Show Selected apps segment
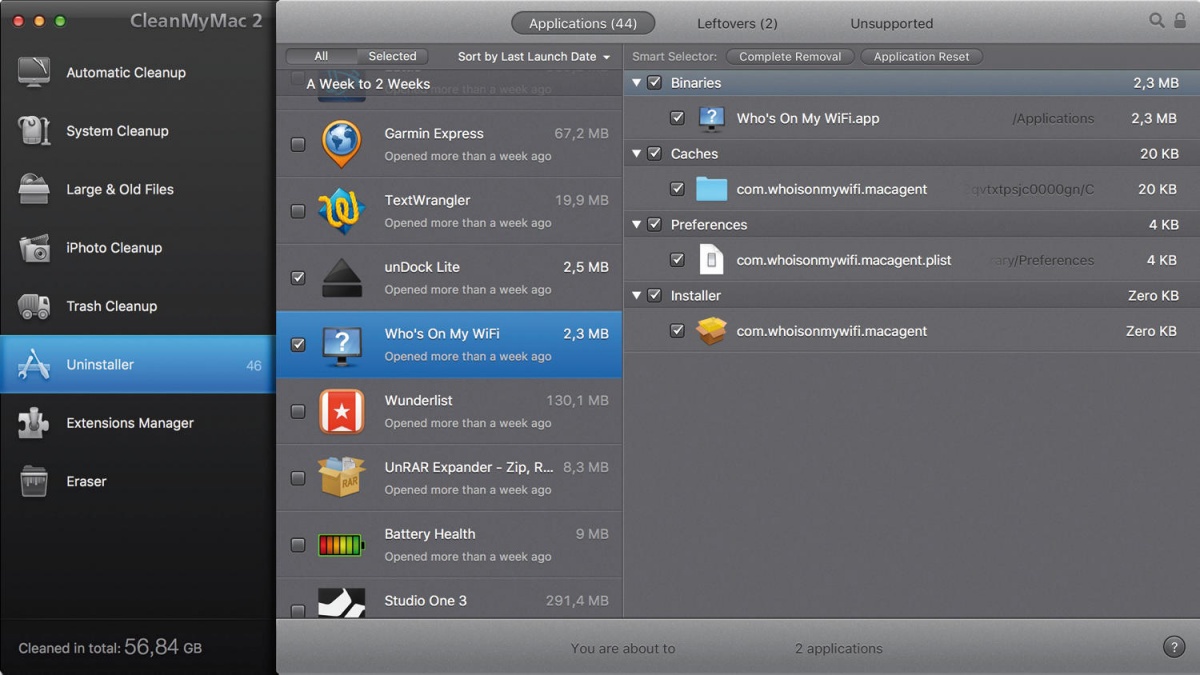The height and width of the screenshot is (675, 1200). 392,57
